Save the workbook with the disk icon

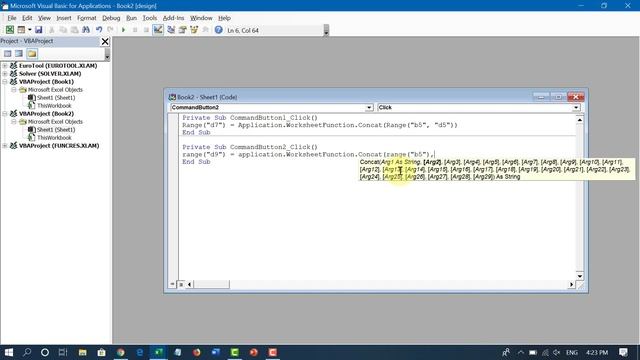[x=38, y=30]
